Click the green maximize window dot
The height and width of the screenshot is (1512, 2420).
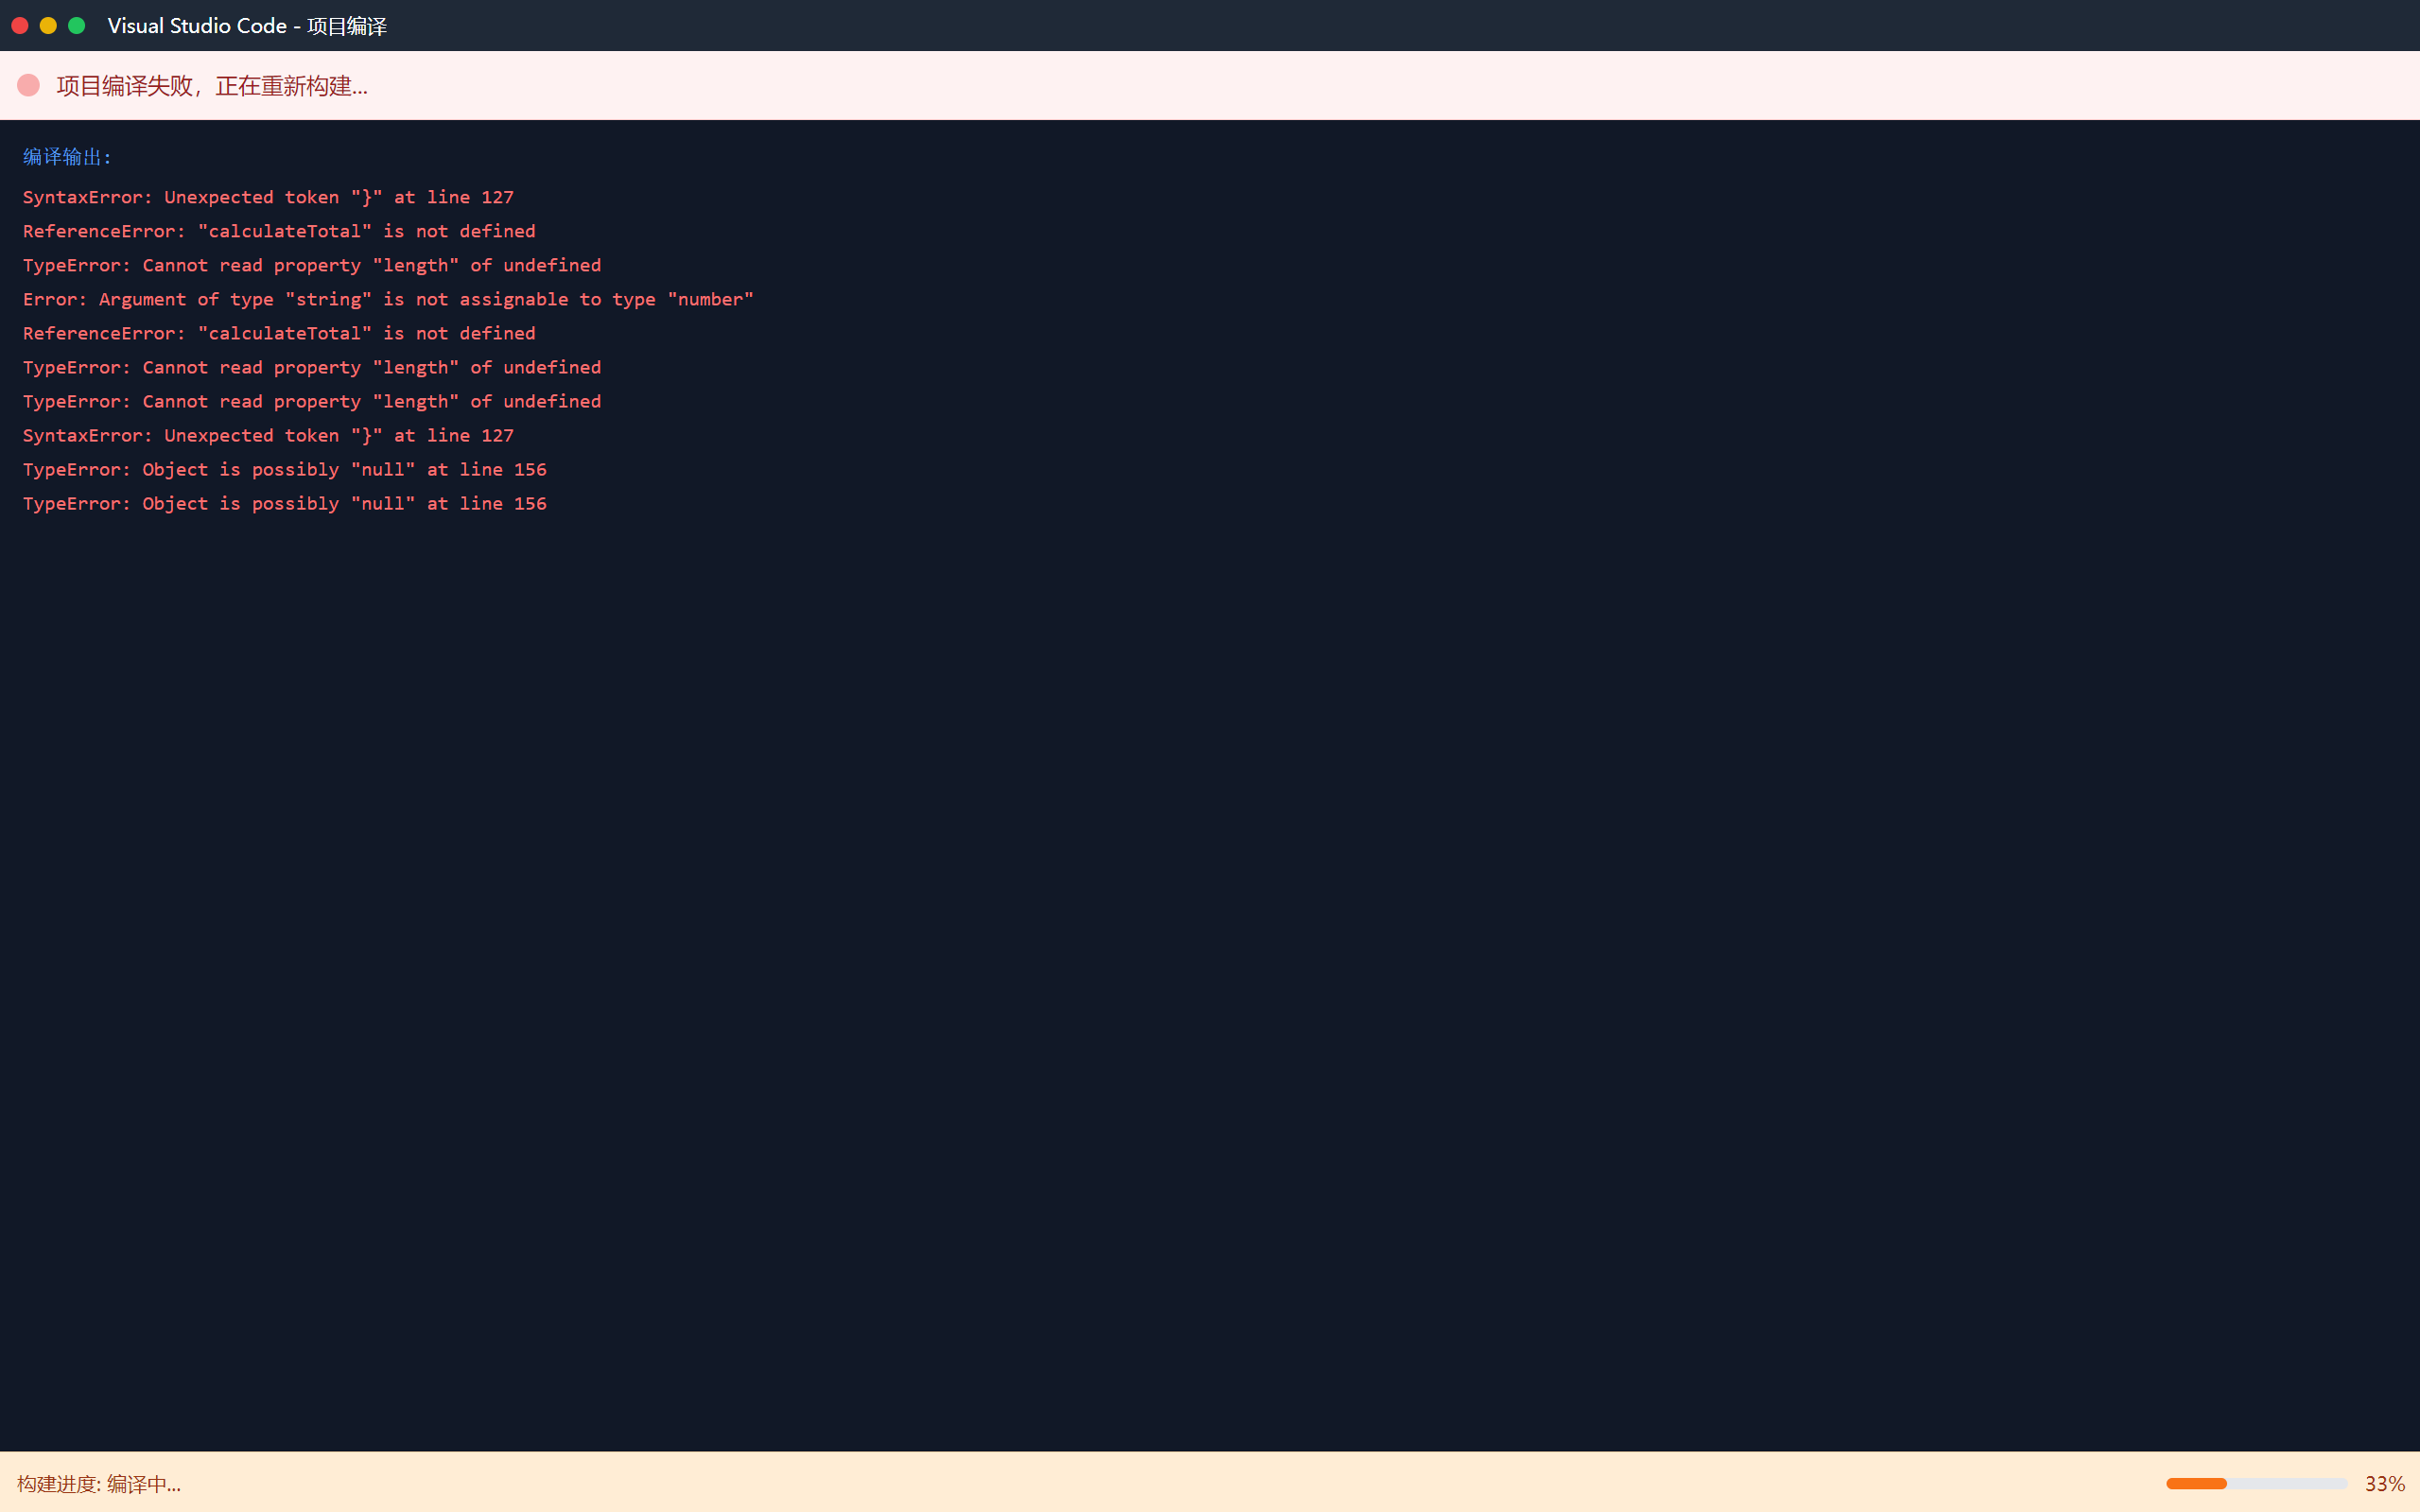(x=76, y=26)
